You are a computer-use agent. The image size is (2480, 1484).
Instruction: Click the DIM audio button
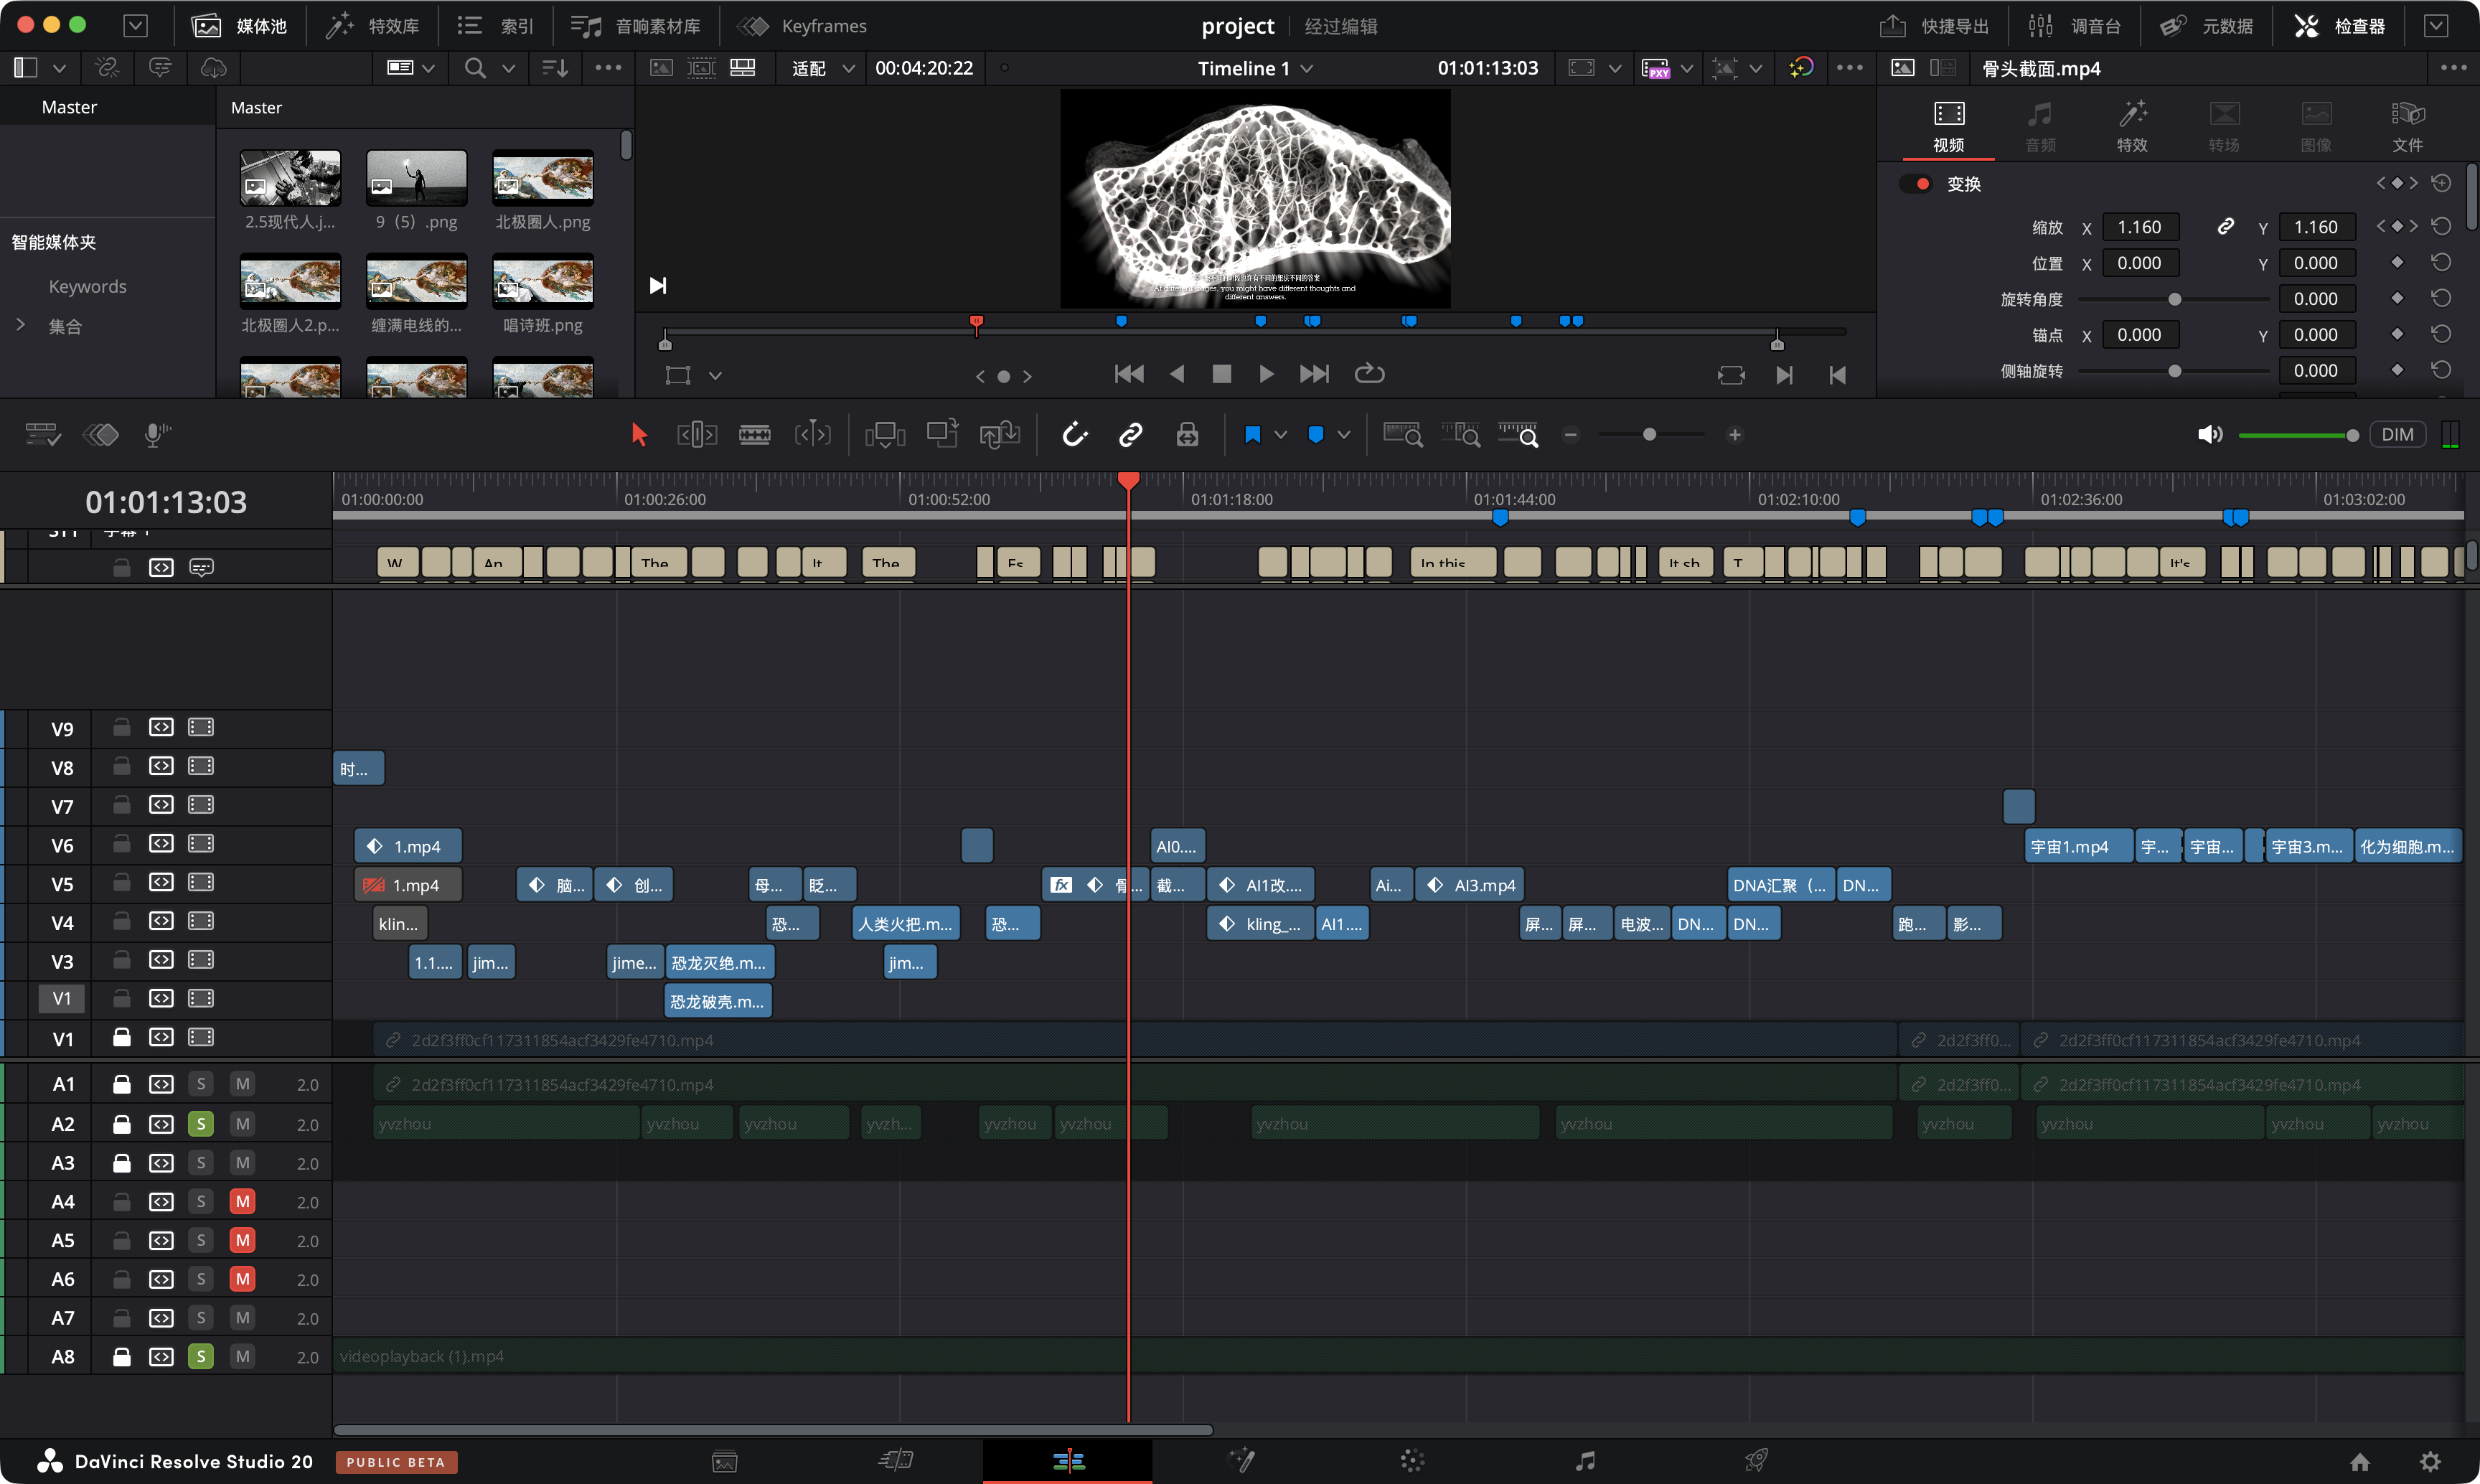point(2397,434)
